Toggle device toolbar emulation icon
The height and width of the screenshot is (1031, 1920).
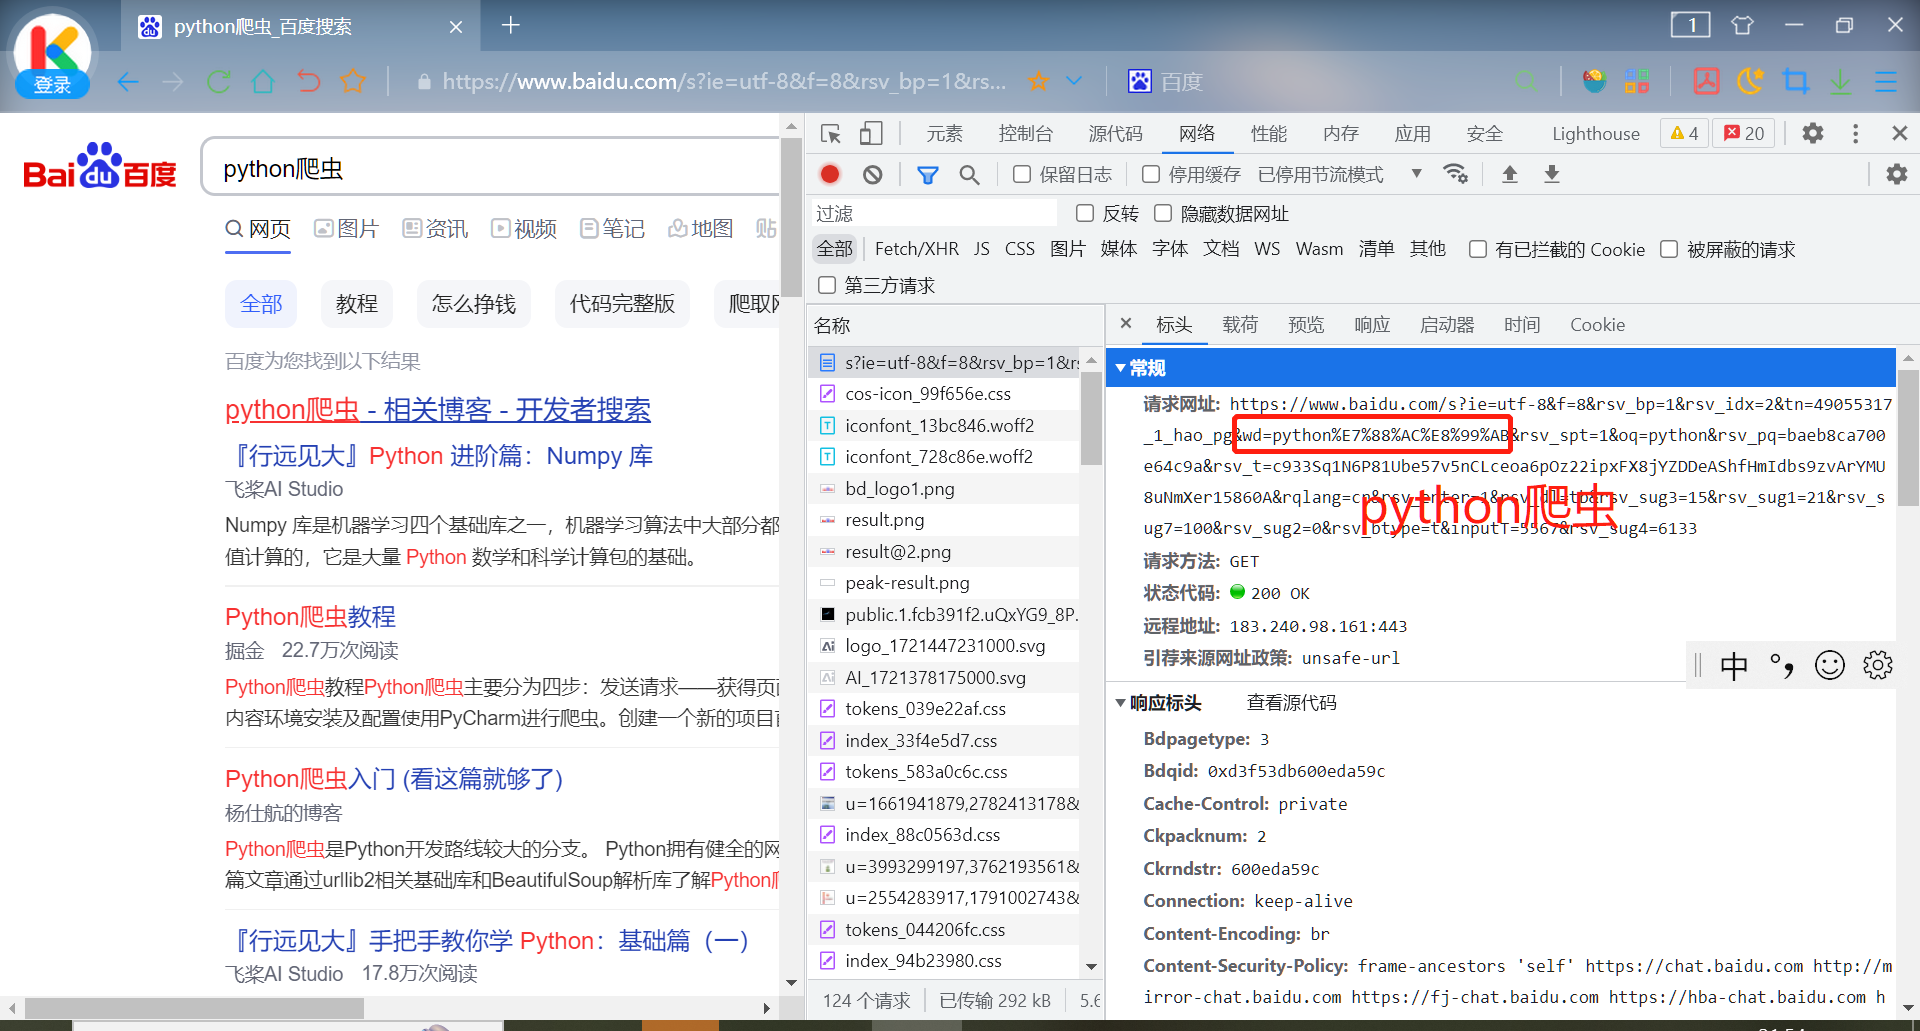pos(871,134)
